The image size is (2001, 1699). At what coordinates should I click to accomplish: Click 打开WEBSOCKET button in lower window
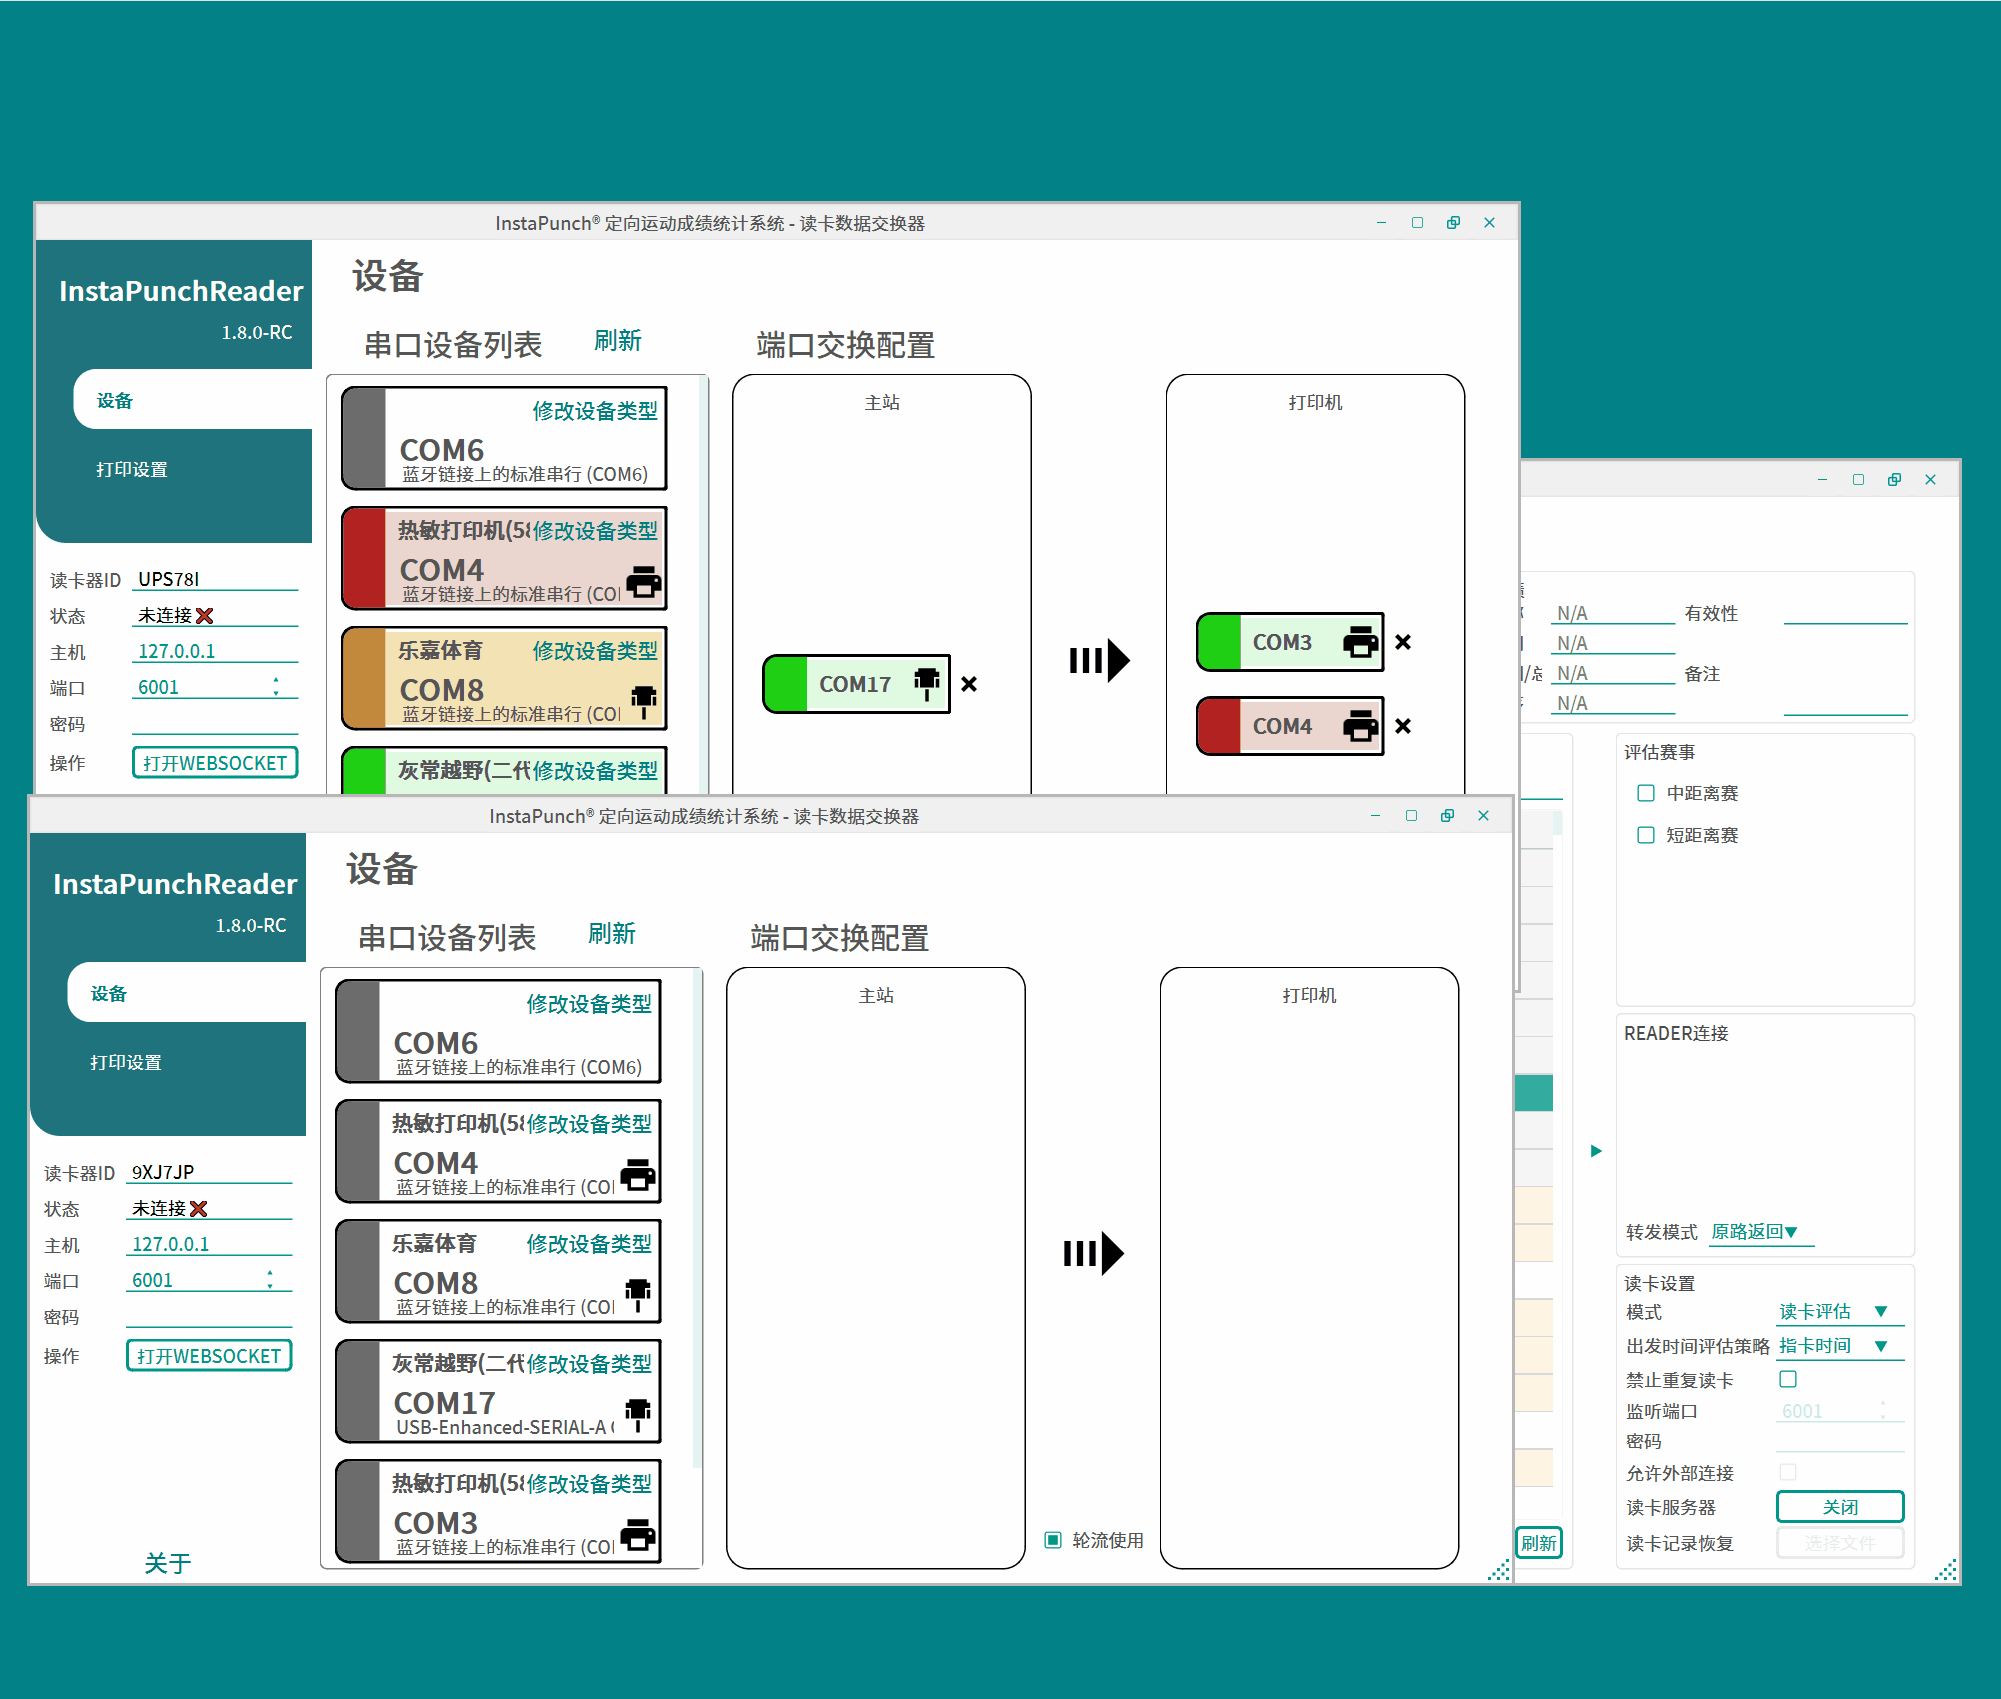point(209,1356)
